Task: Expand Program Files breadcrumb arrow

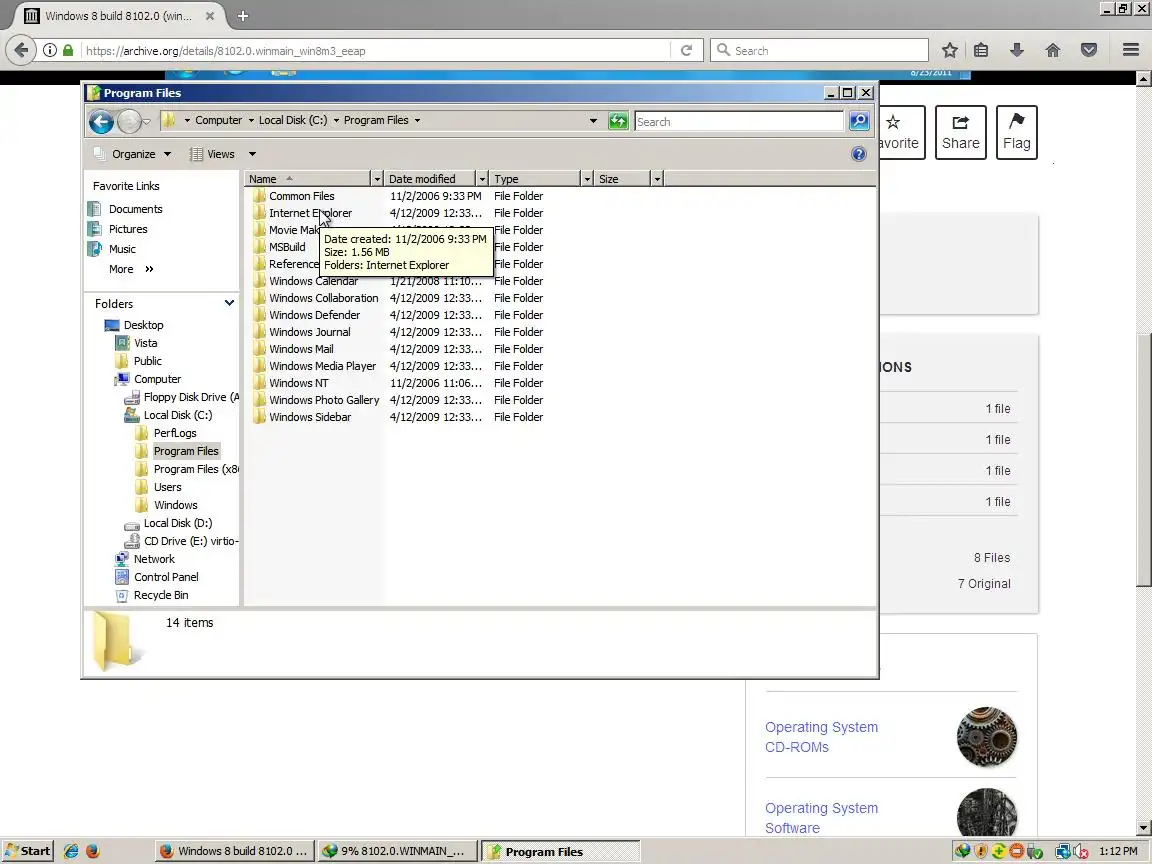Action: pos(417,120)
